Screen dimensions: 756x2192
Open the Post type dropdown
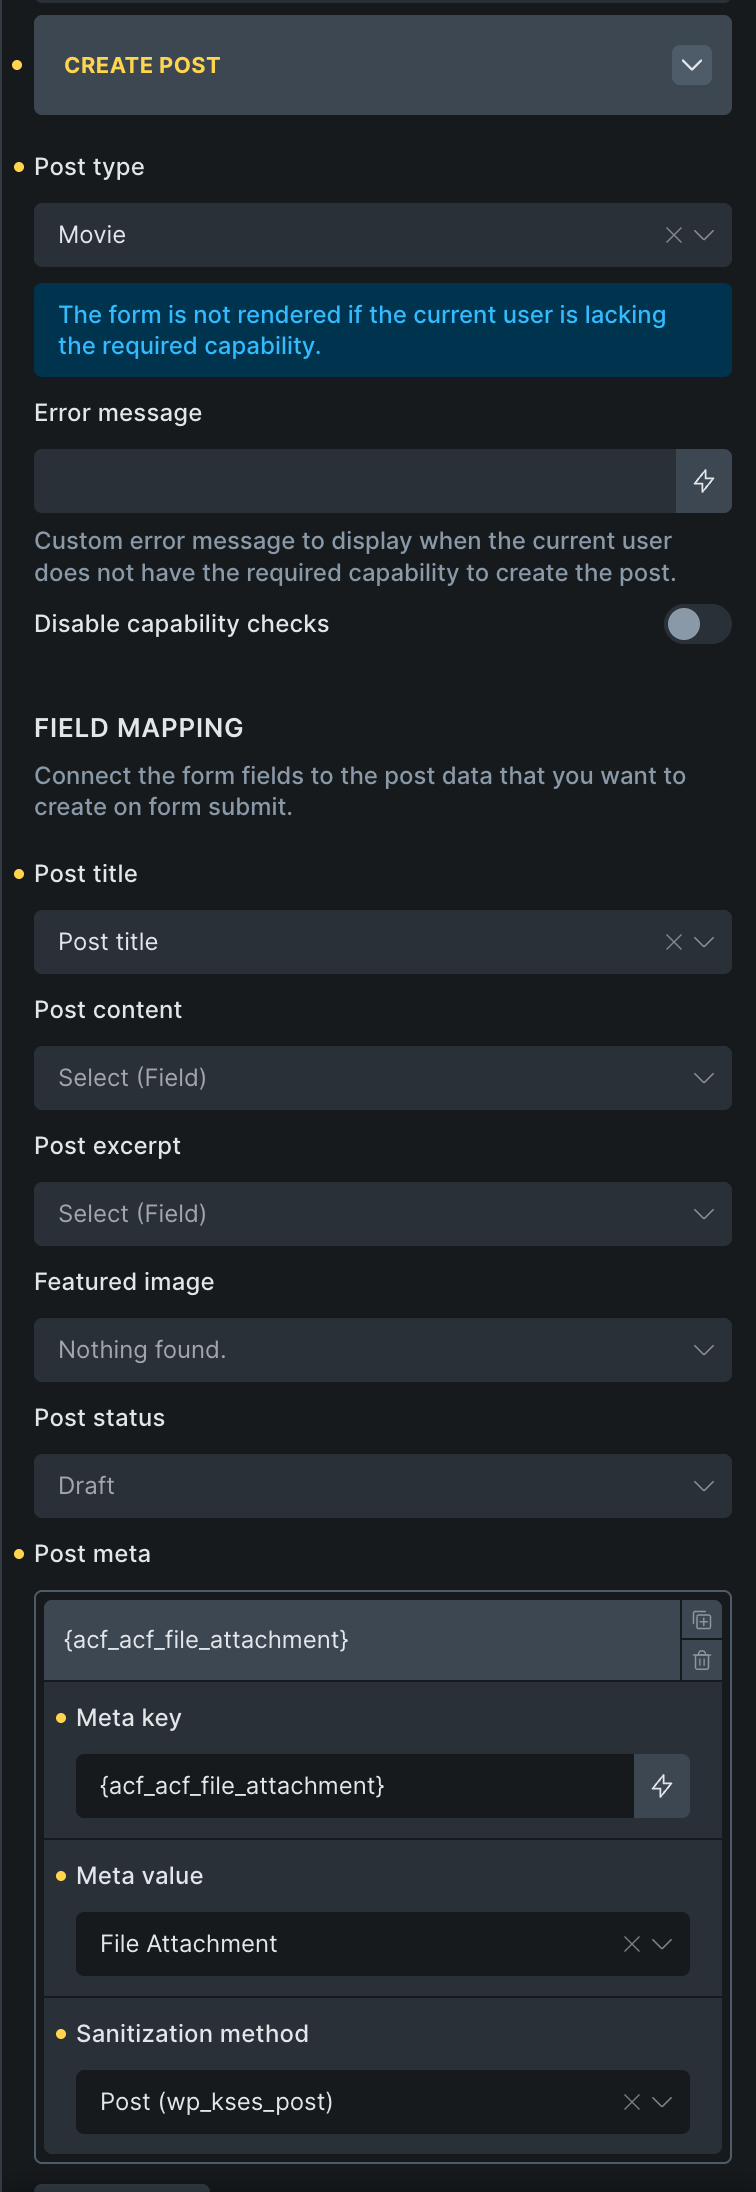click(704, 235)
